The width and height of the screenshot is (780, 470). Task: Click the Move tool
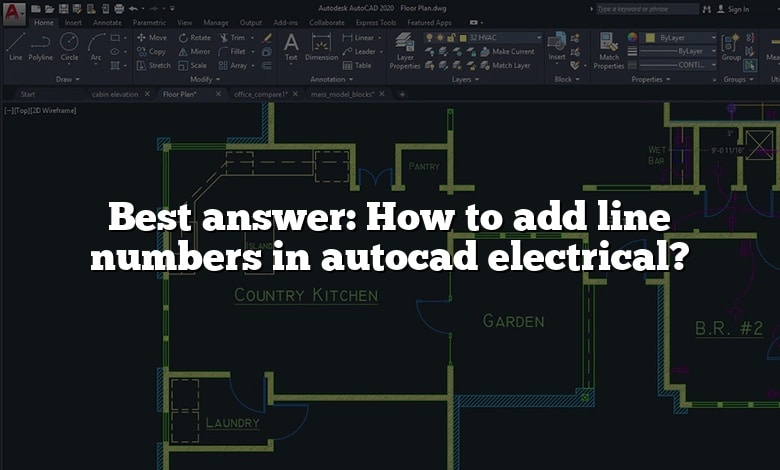[x=152, y=38]
